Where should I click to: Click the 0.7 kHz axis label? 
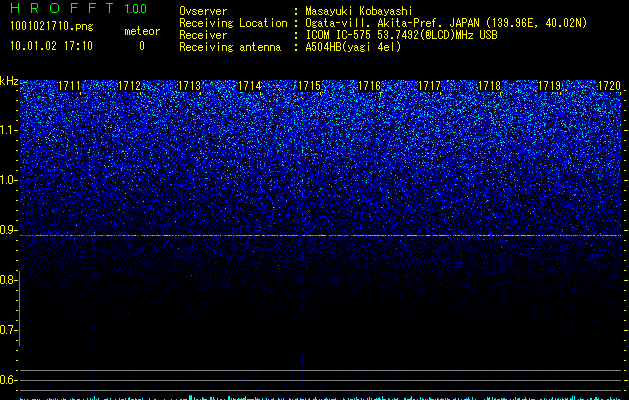[9, 330]
